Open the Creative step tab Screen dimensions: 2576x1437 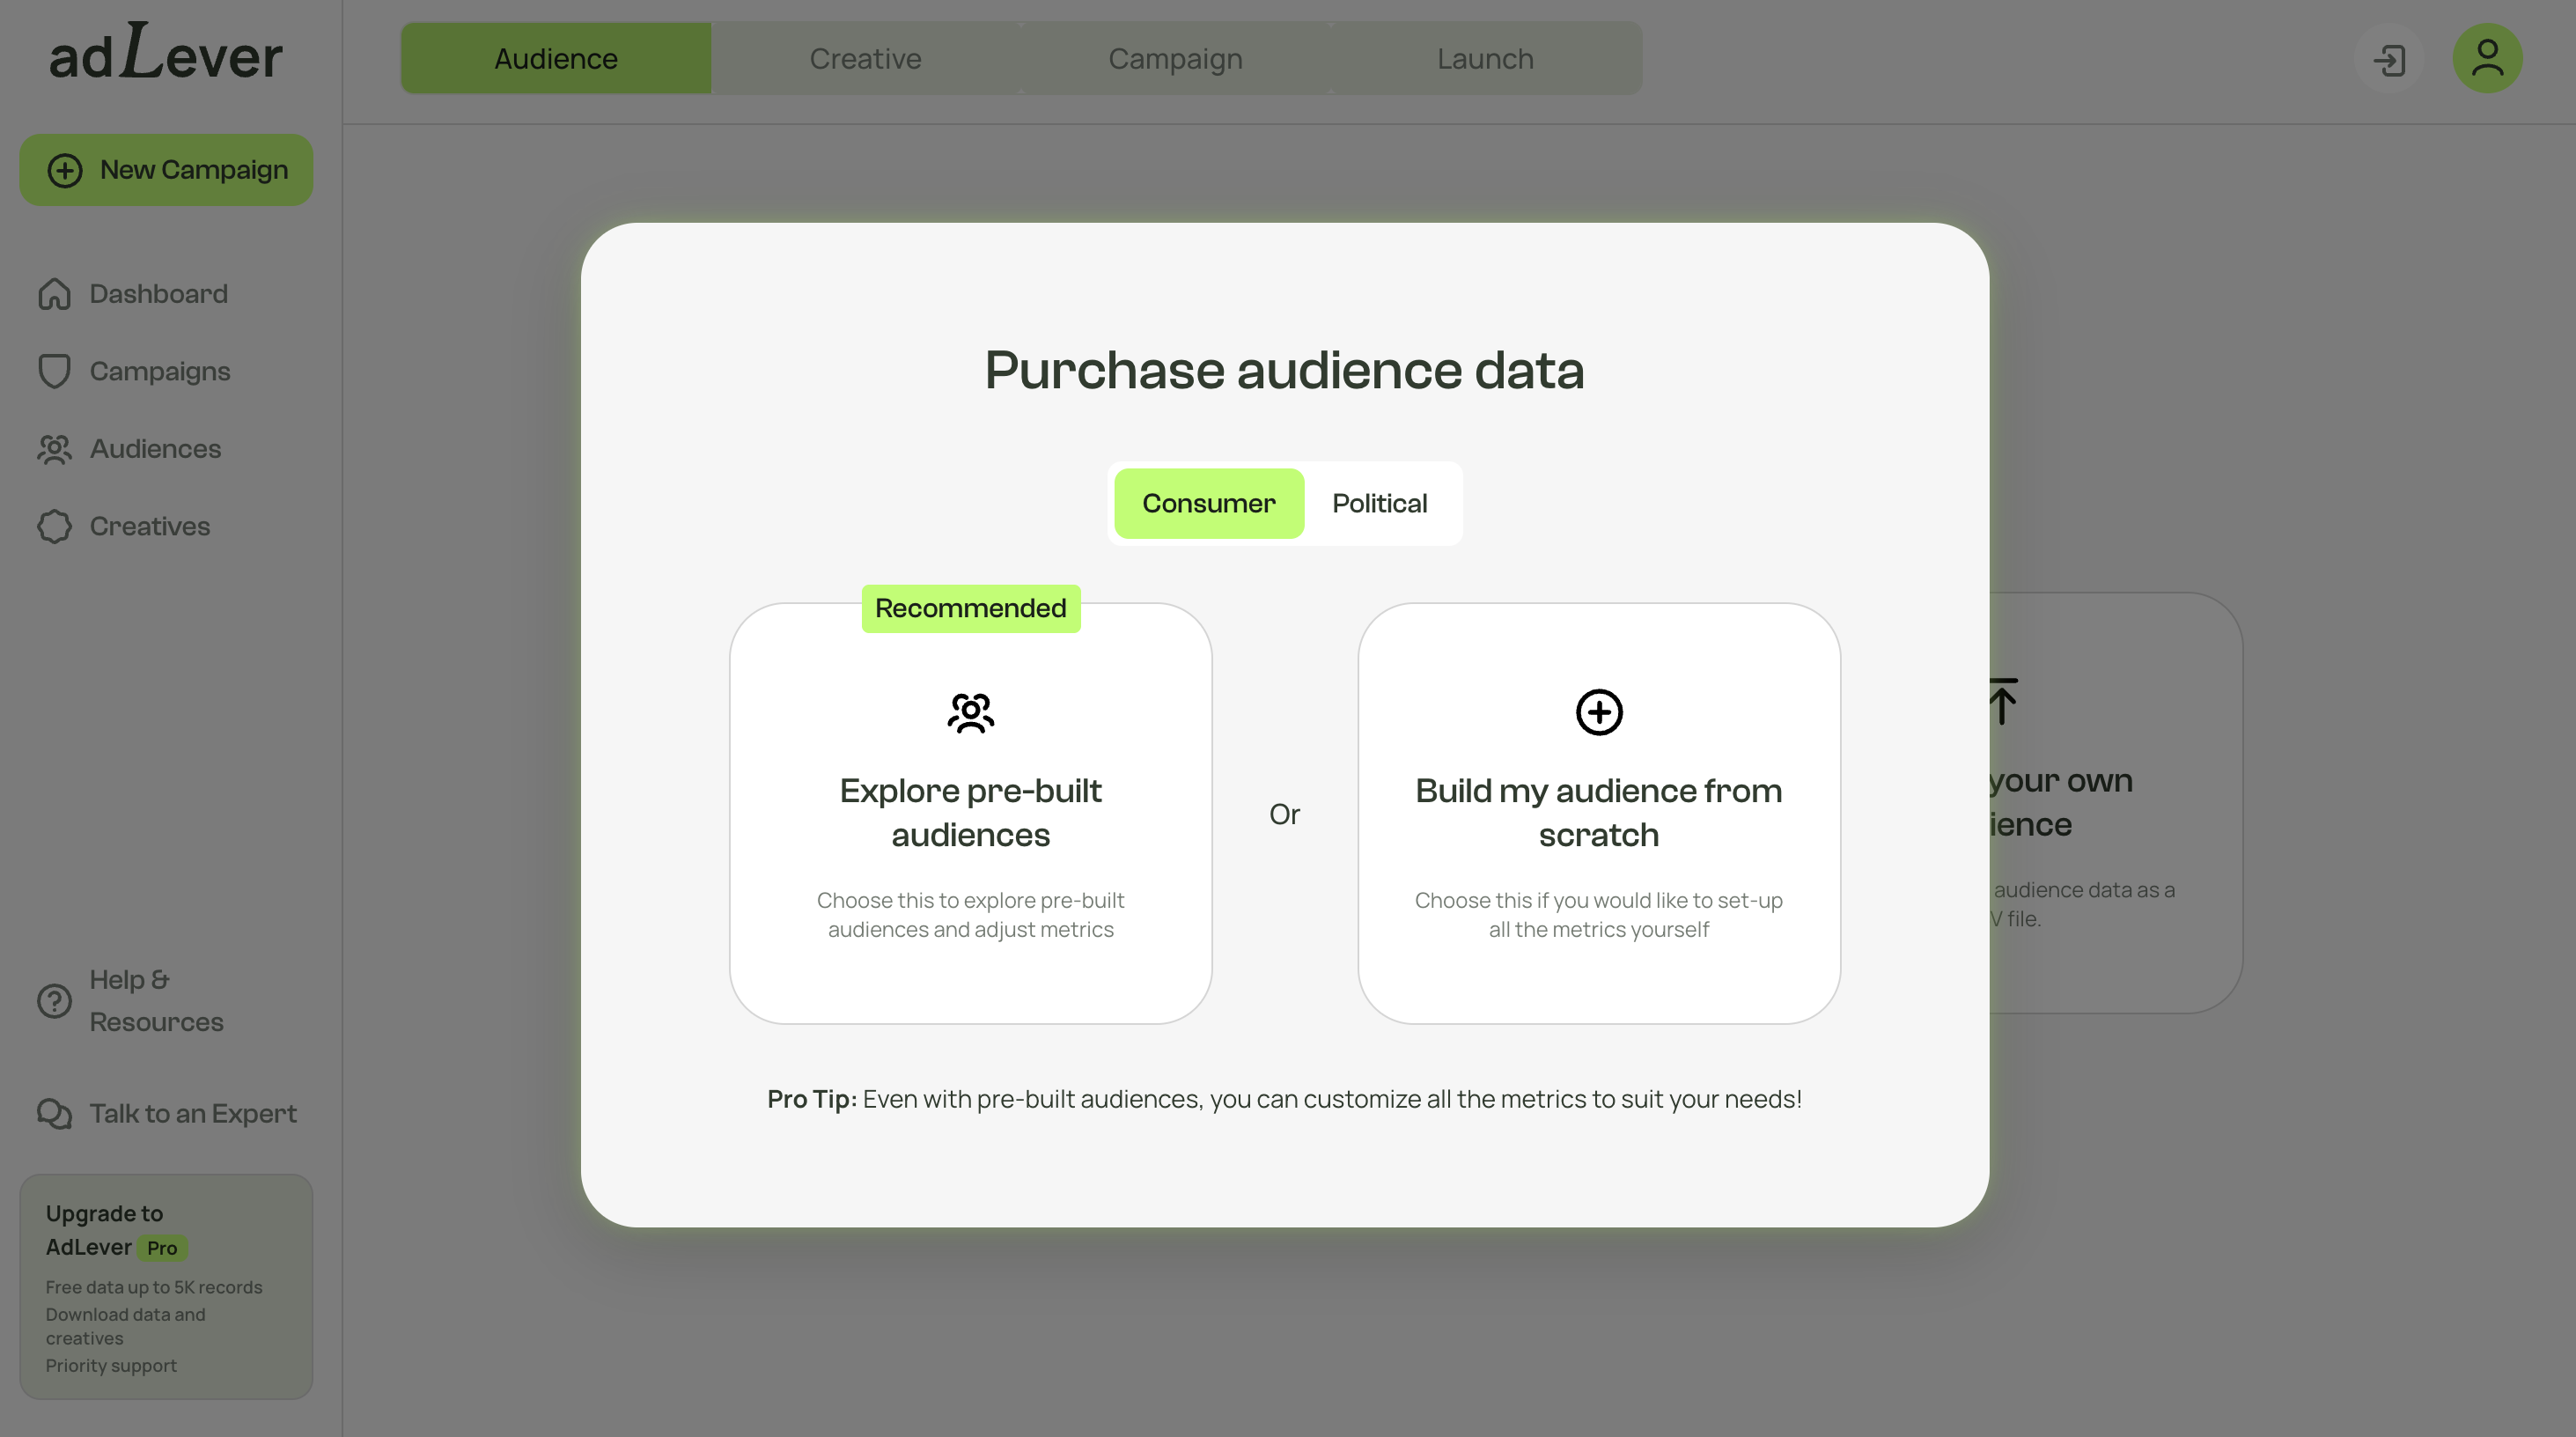pyautogui.click(x=865, y=58)
